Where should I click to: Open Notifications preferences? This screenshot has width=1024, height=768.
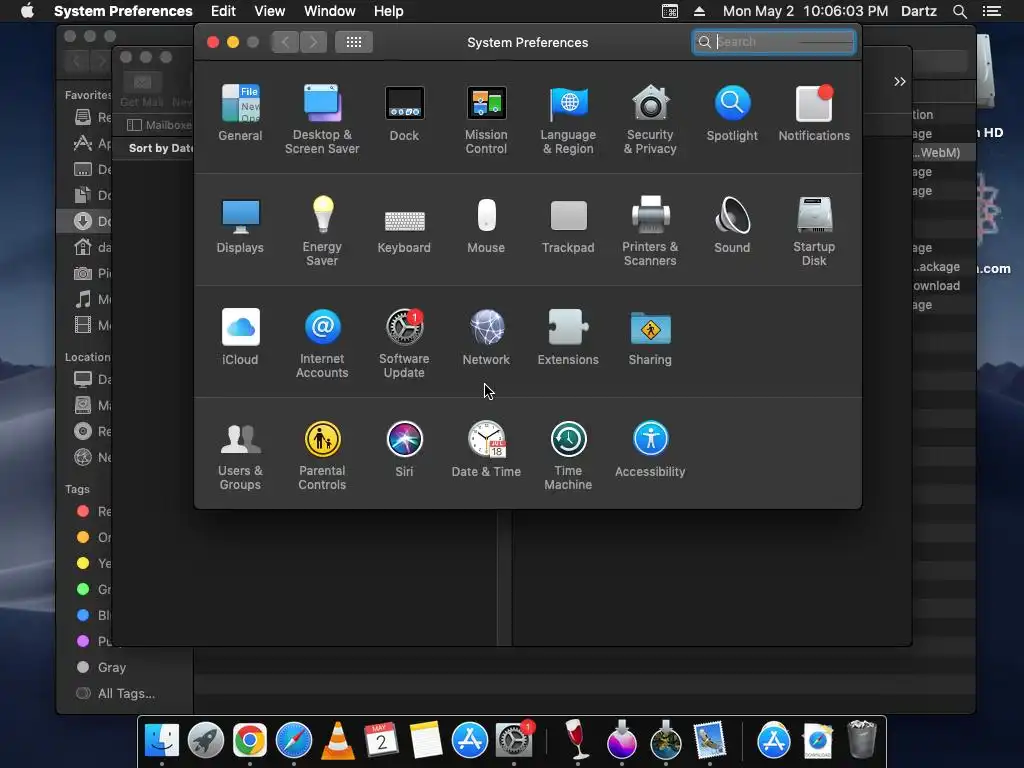coord(814,113)
